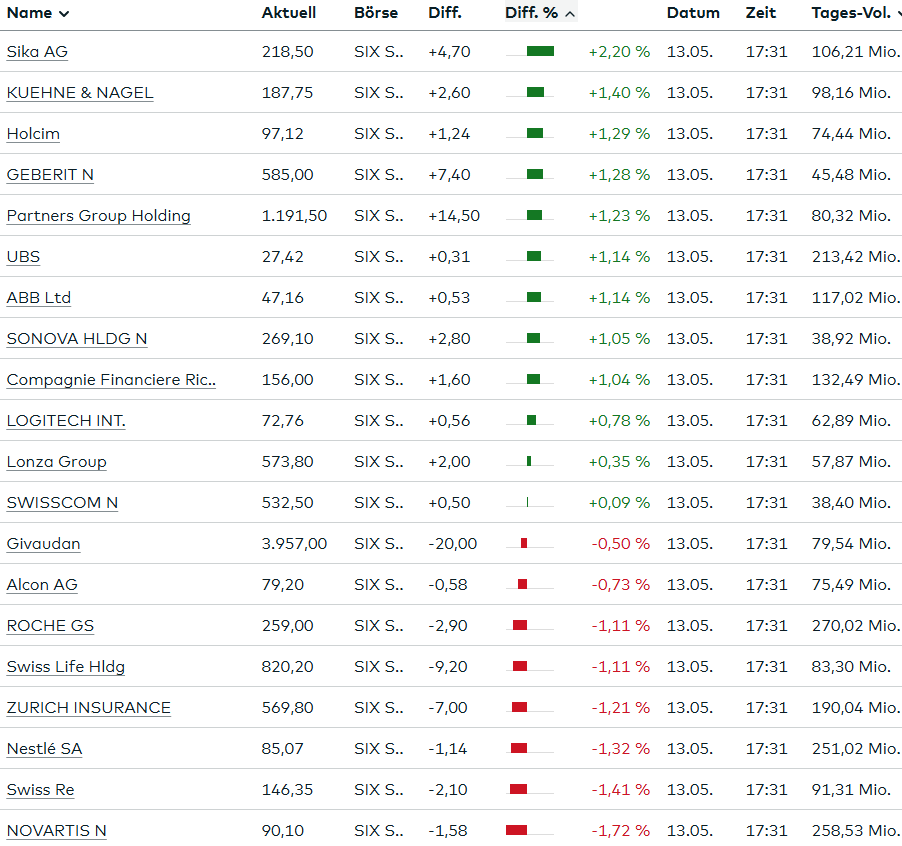Click Givaudan diff -20,00

point(453,544)
